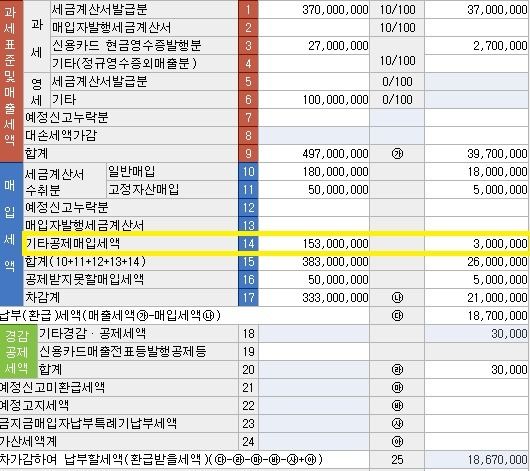Image resolution: width=530 pixels, height=471 pixels.
Task: Select the 370,000,000 amount cell
Action: (314, 9)
